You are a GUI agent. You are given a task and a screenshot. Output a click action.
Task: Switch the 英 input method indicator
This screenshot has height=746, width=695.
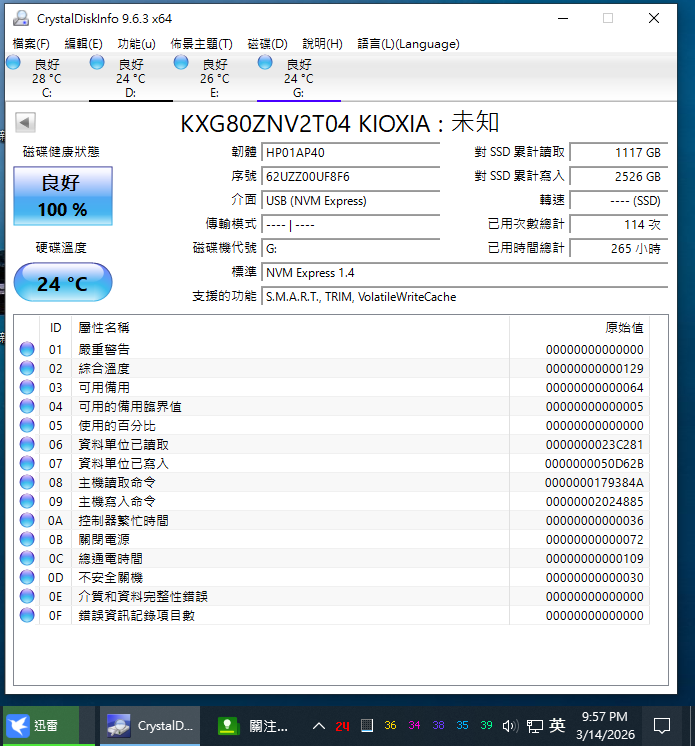[557, 726]
